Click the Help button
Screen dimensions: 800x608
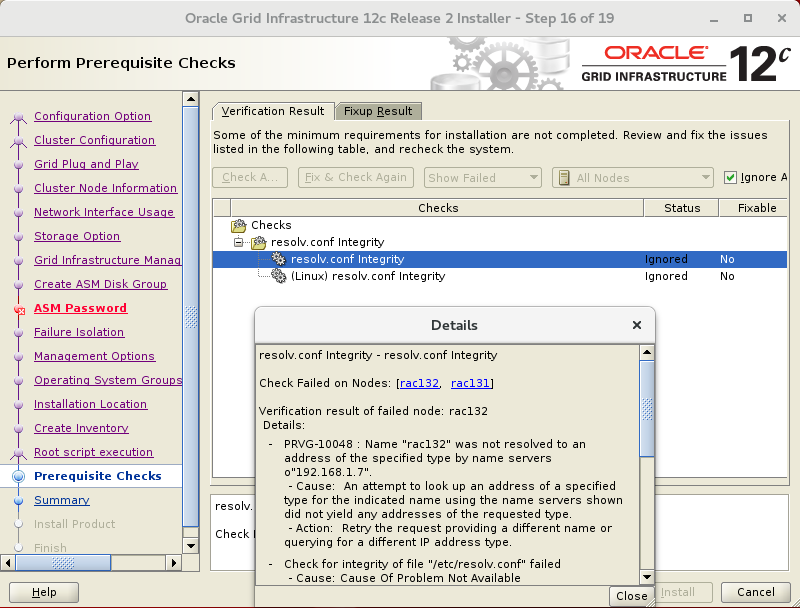[44, 592]
